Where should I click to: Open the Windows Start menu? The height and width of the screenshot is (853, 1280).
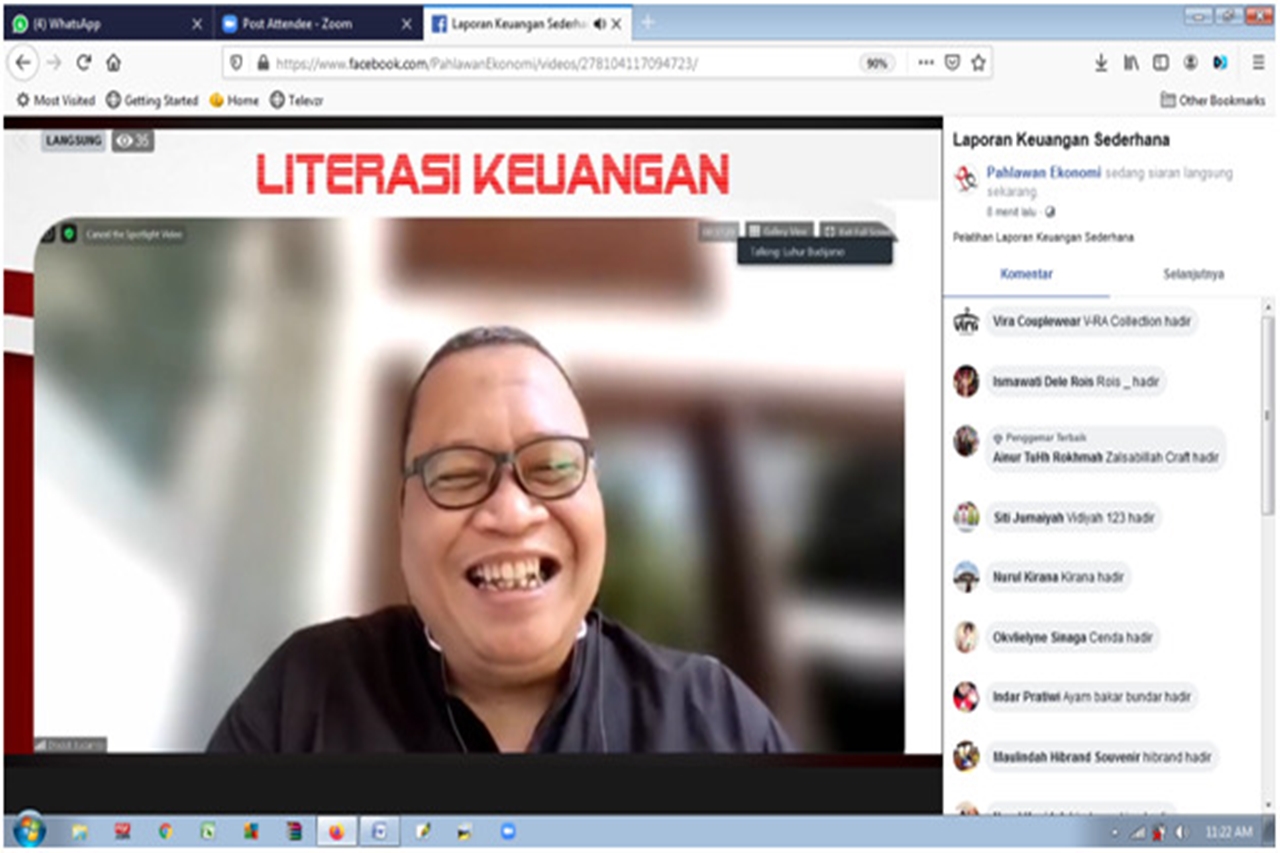tap(29, 831)
